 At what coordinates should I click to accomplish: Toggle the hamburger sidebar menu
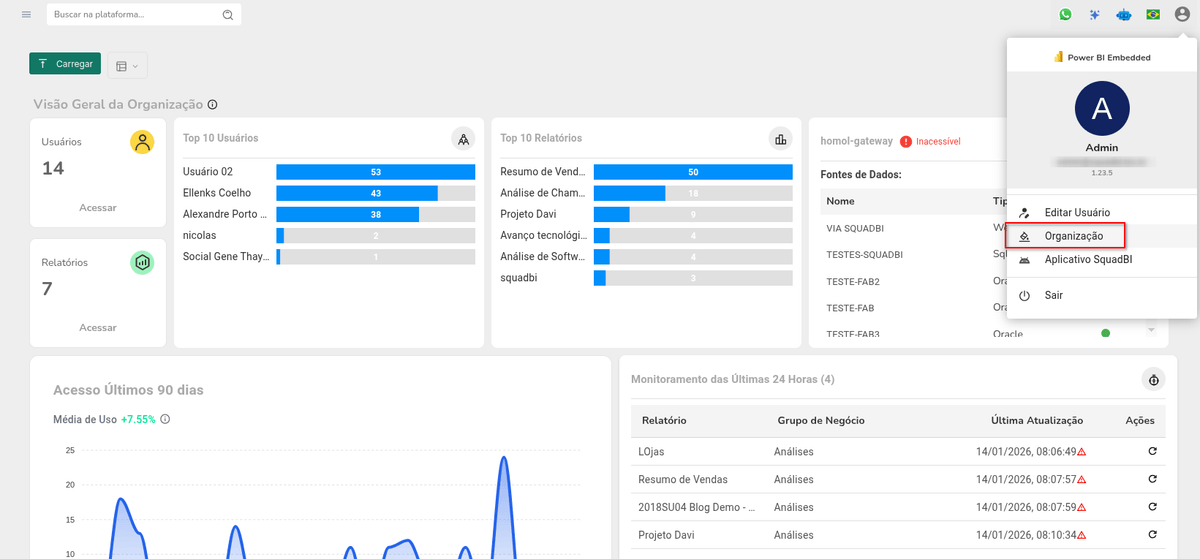point(26,15)
